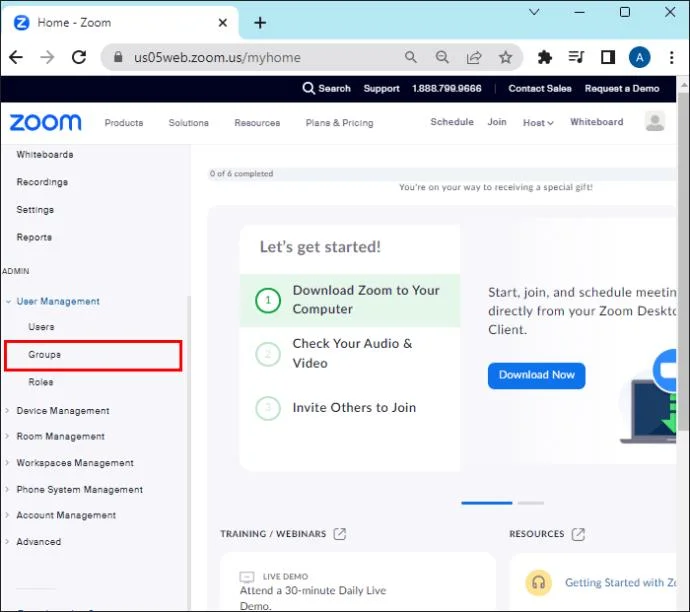Select step 3 Invite Others to Join

[350, 407]
